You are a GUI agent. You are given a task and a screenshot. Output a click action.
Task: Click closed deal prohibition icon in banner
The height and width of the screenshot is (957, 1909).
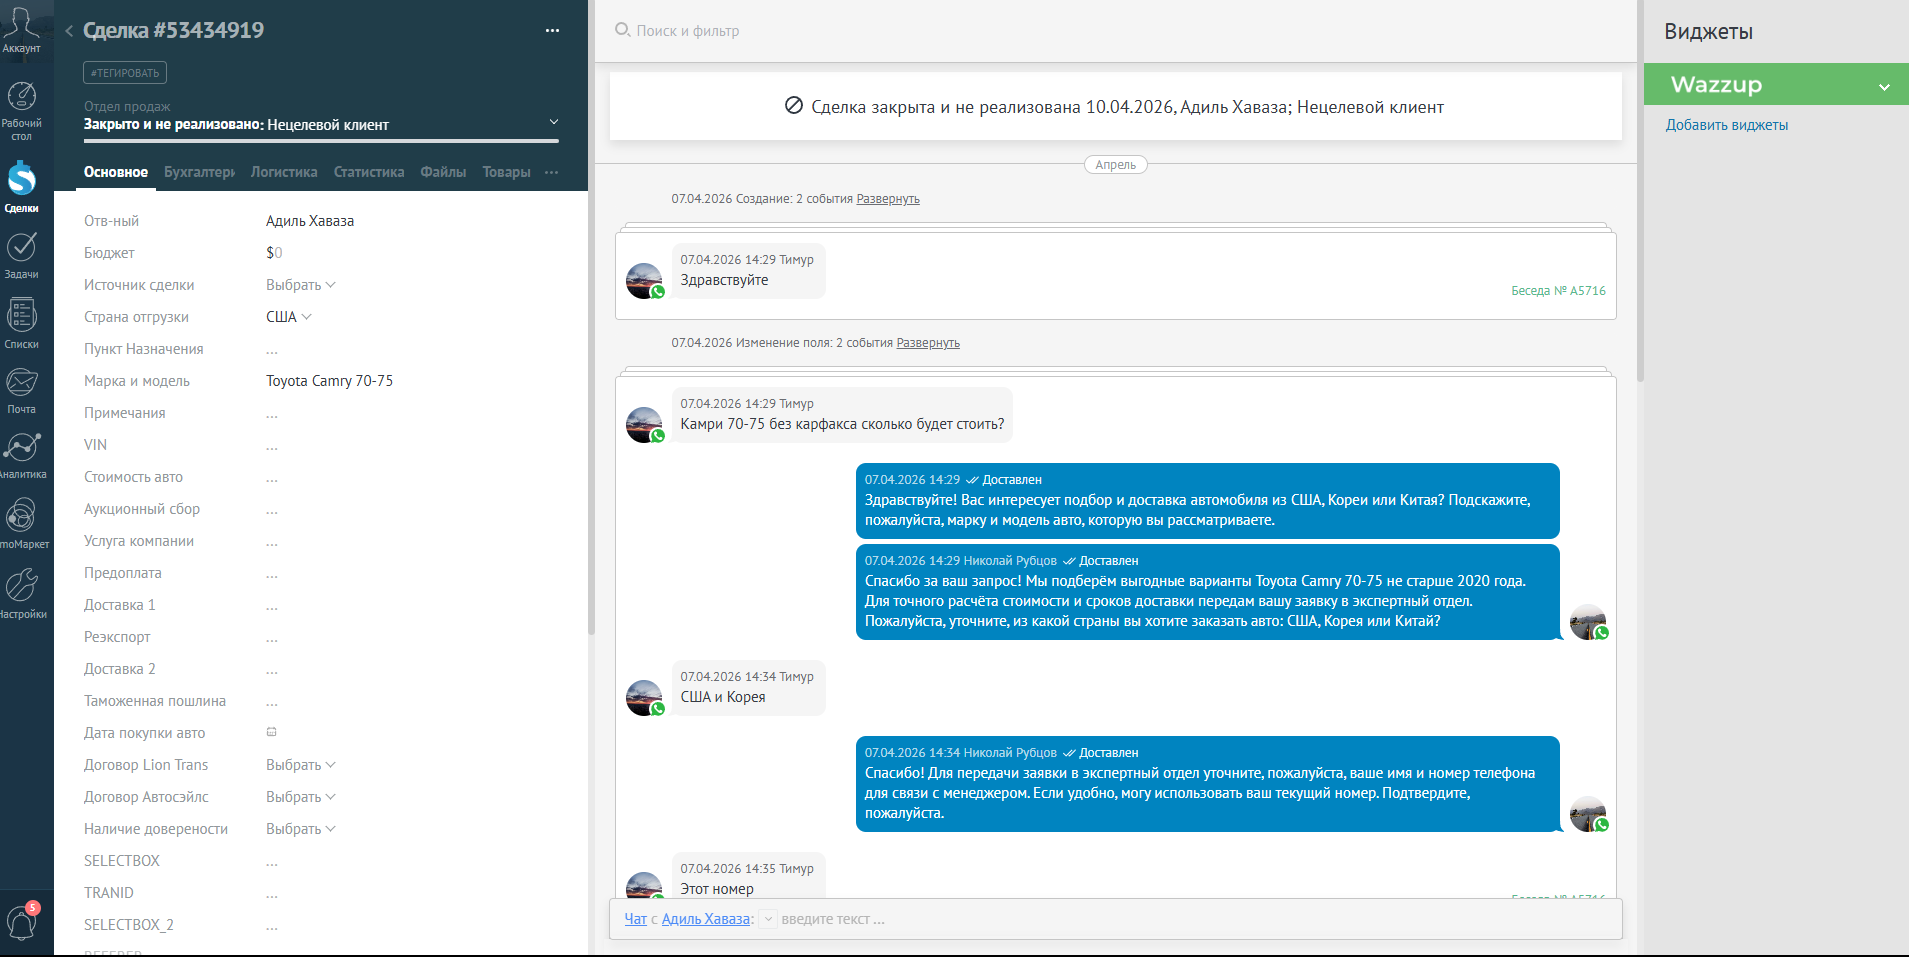click(x=794, y=106)
